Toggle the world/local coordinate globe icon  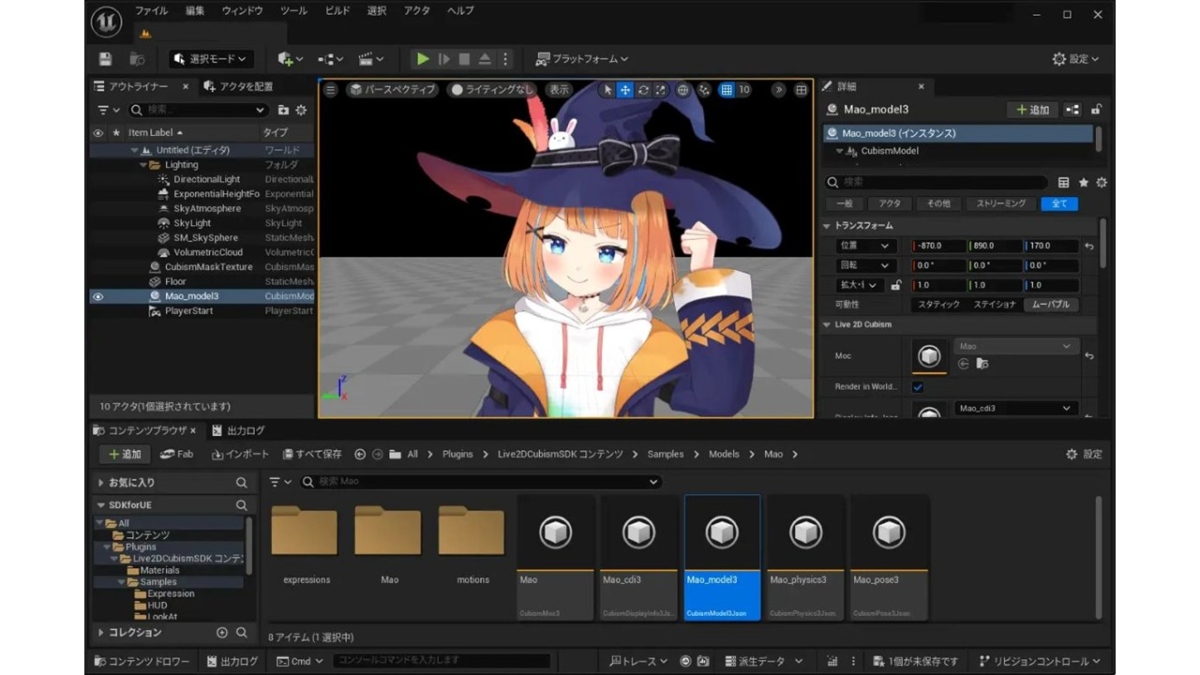point(683,90)
